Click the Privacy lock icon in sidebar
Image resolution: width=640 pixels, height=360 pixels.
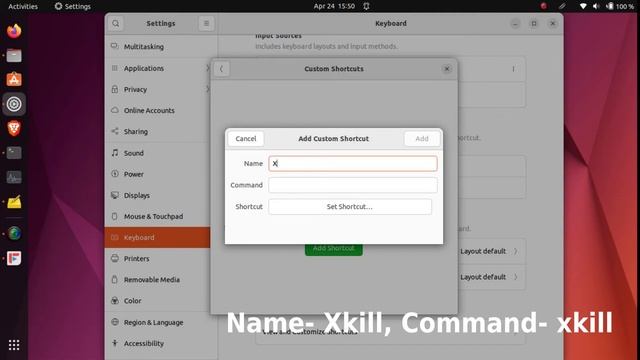pyautogui.click(x=115, y=89)
